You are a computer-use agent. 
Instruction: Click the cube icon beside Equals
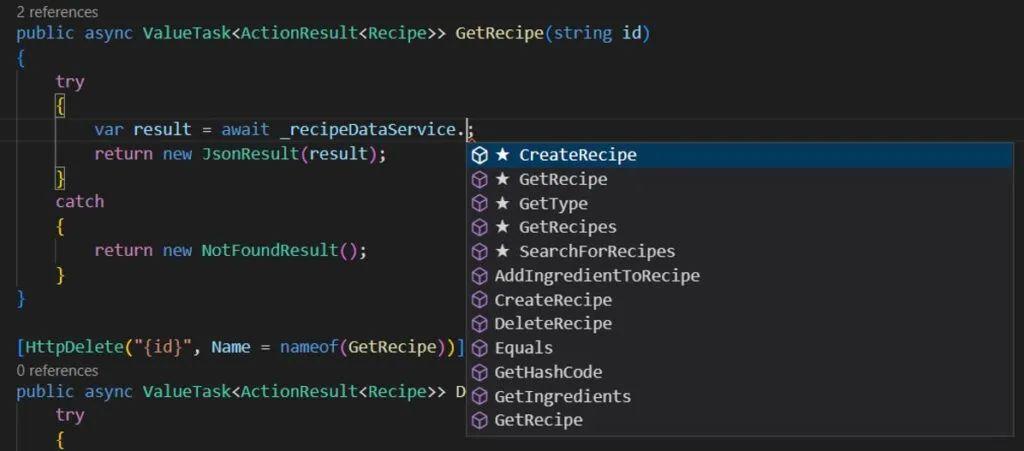[x=480, y=349]
